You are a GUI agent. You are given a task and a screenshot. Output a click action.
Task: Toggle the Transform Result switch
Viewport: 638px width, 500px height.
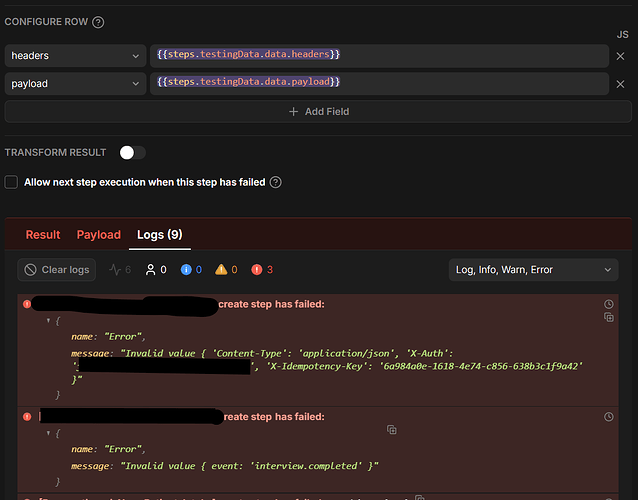(132, 153)
